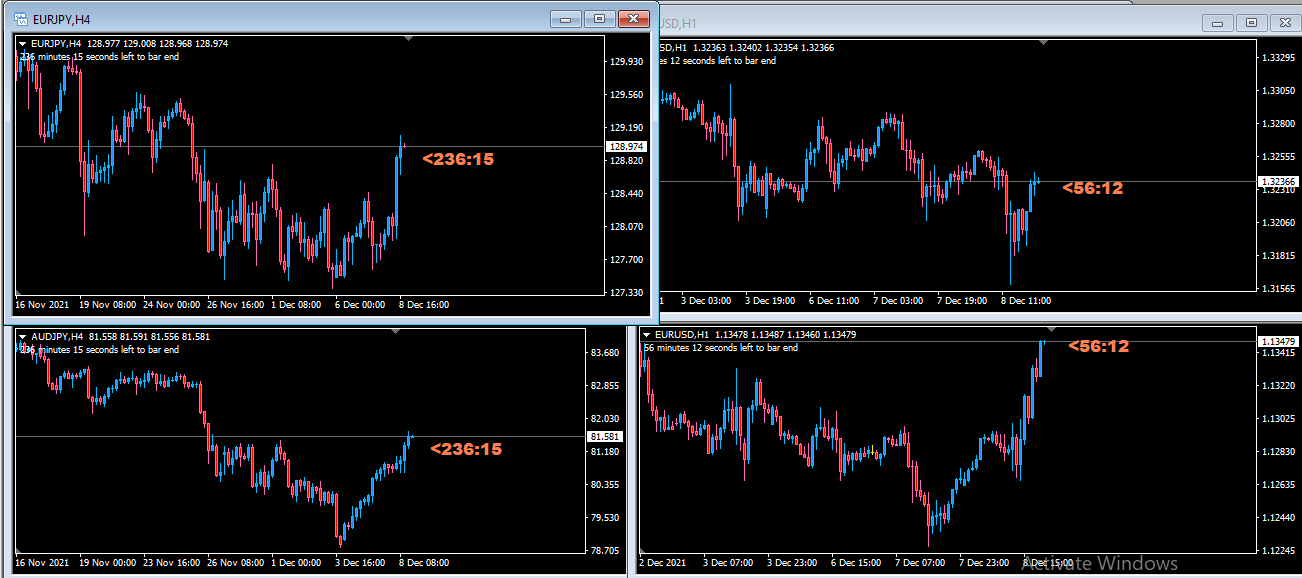
Task: Click the bar-end countdown text on the EURUSD chart
Action: coord(715,348)
